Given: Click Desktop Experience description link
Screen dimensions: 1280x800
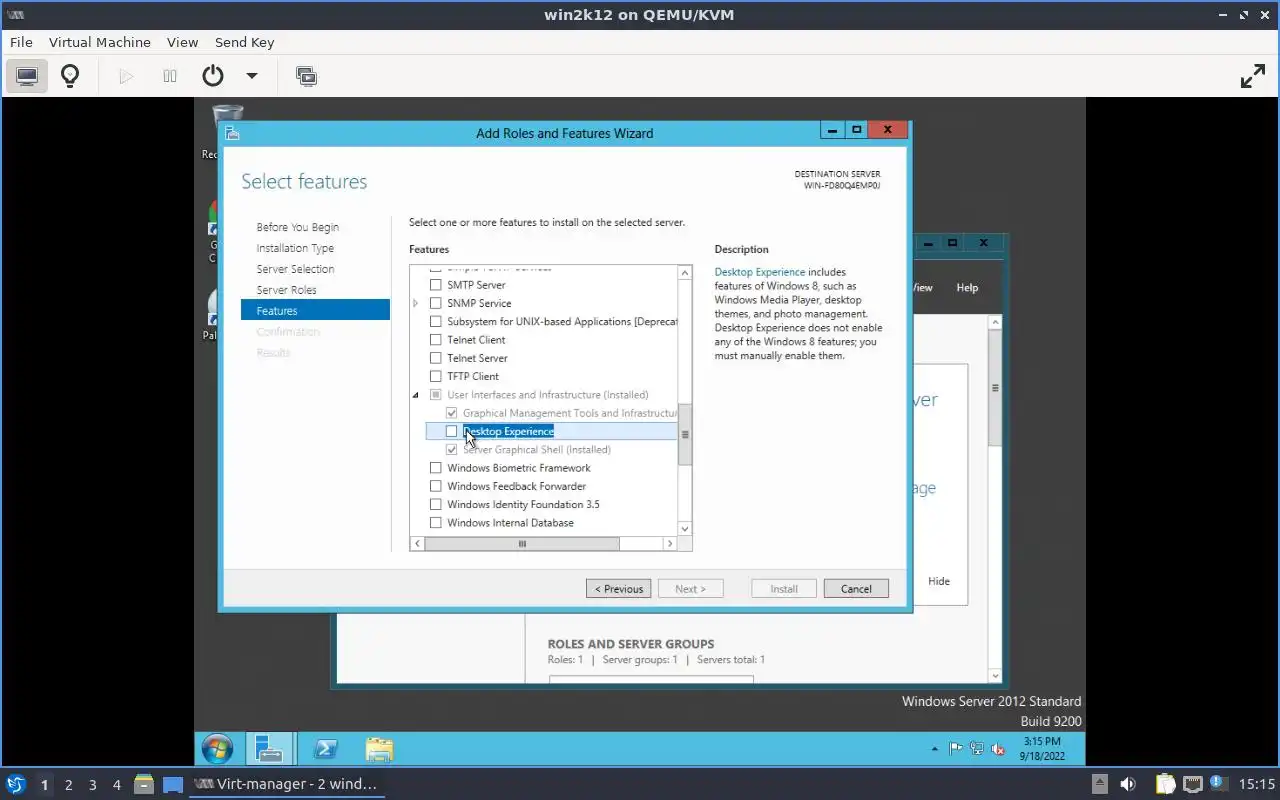Looking at the screenshot, I should tap(760, 272).
